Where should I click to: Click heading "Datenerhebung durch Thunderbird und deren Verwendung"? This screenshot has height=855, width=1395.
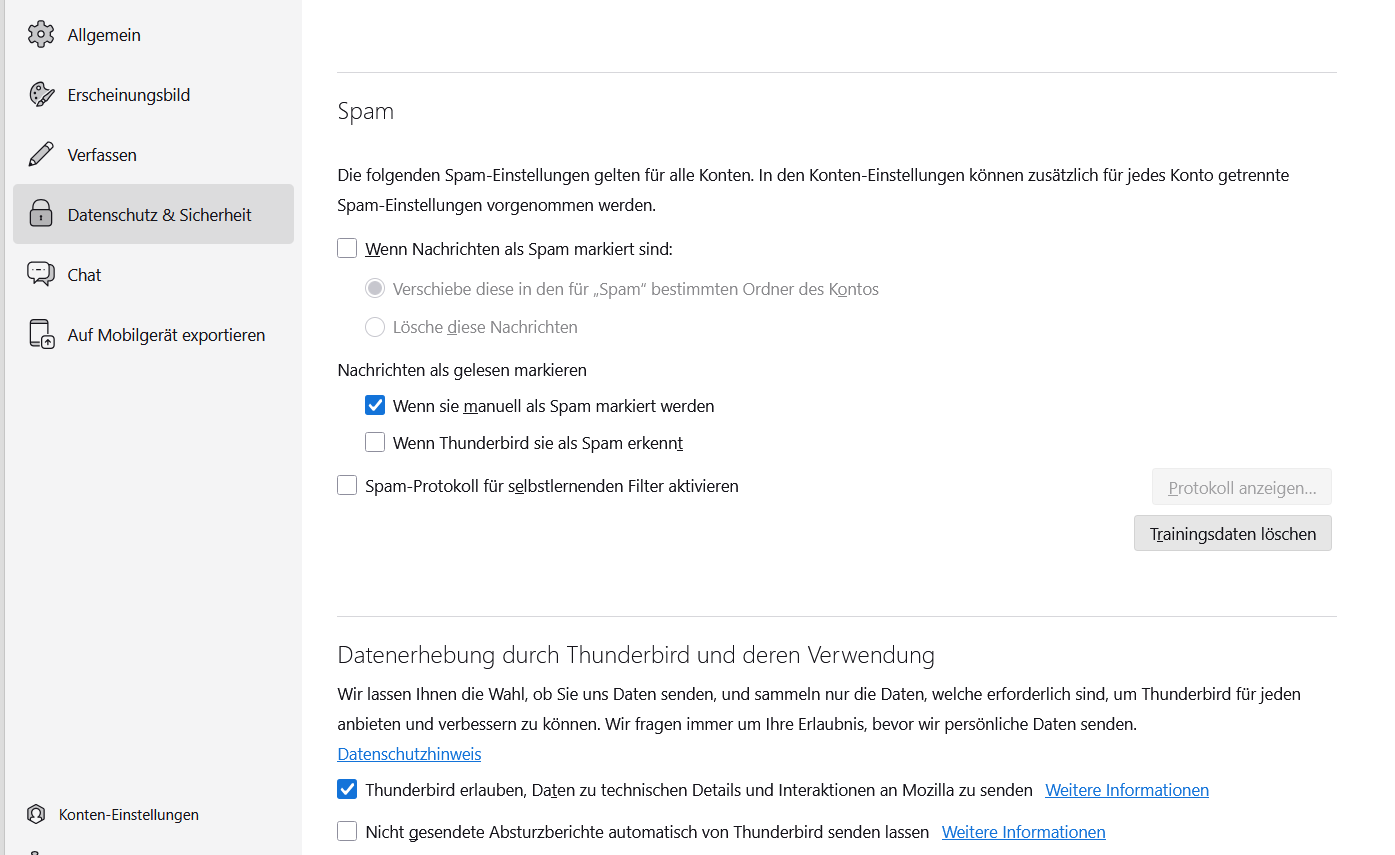(636, 655)
